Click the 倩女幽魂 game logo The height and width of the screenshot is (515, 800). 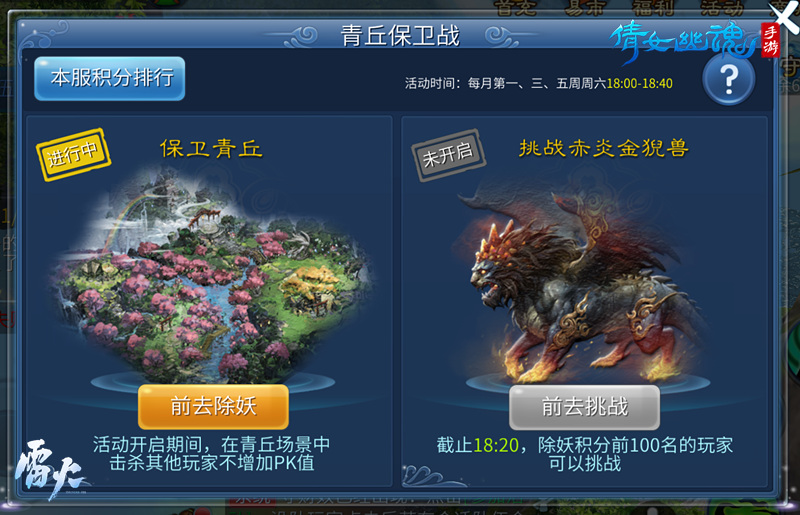(x=684, y=41)
